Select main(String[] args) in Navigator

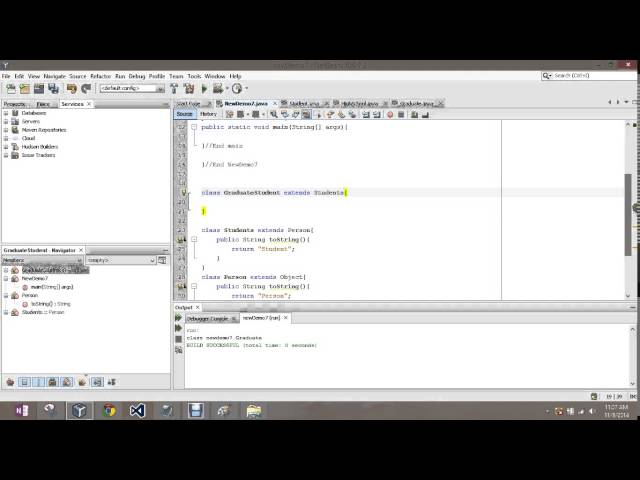point(52,287)
